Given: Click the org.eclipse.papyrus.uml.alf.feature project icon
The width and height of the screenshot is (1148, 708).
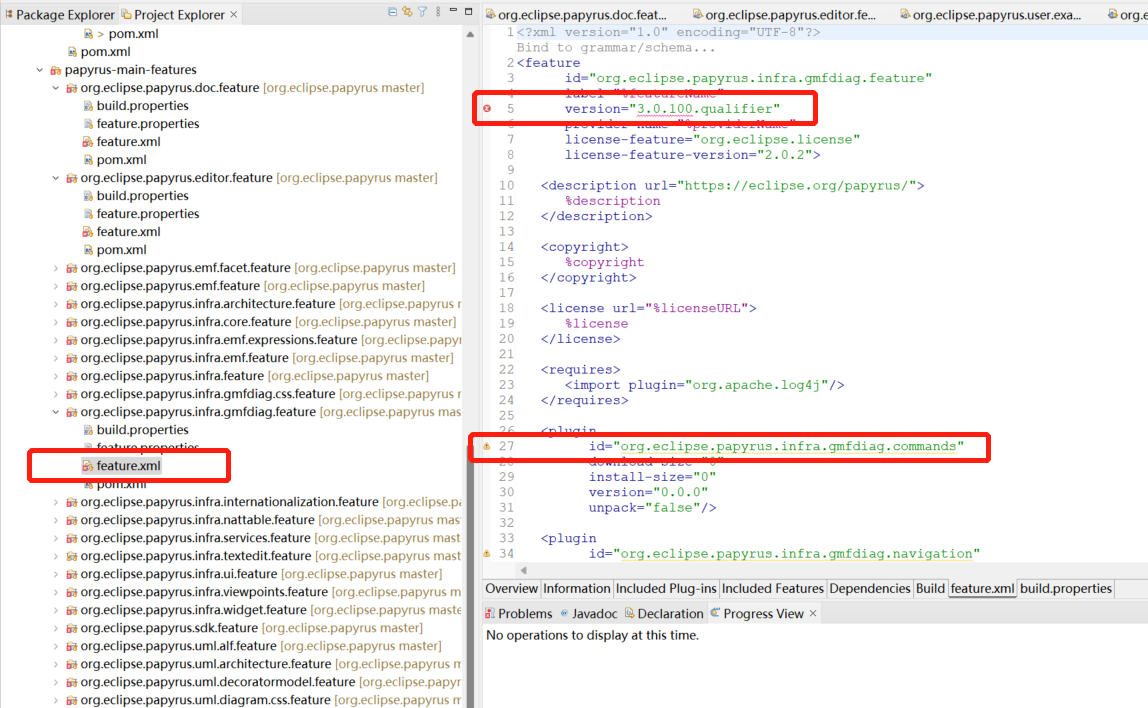Looking at the screenshot, I should [x=71, y=646].
